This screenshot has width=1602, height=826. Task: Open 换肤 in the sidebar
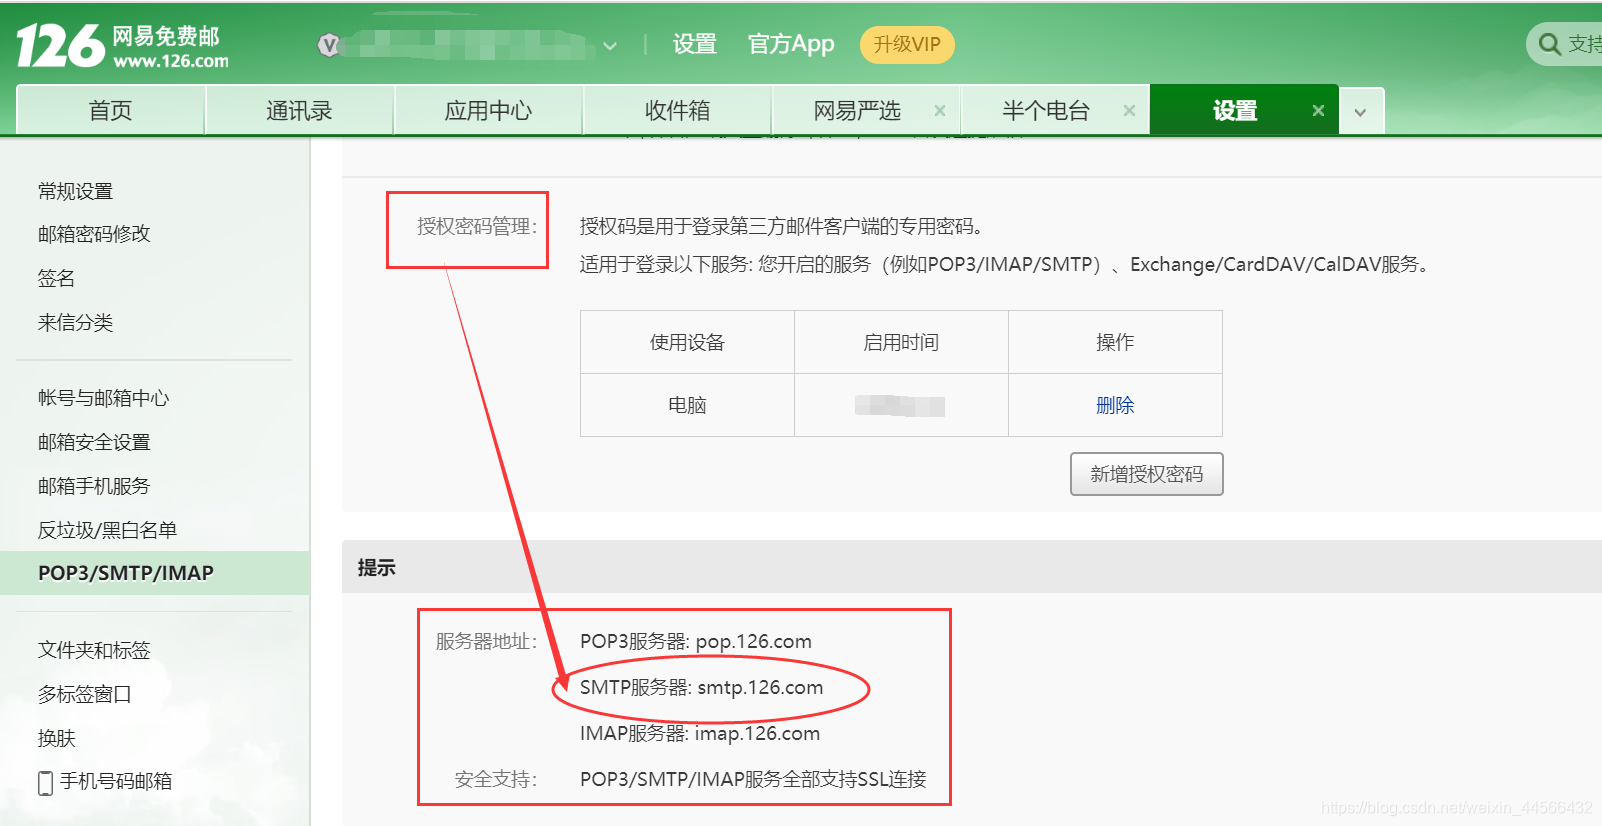point(56,738)
